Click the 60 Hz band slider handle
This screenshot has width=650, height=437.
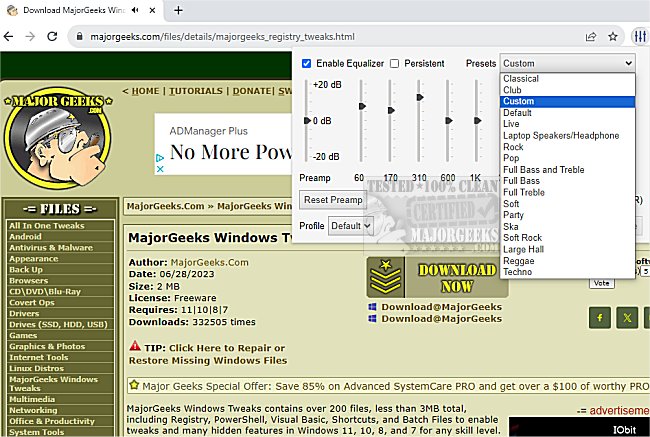click(362, 107)
